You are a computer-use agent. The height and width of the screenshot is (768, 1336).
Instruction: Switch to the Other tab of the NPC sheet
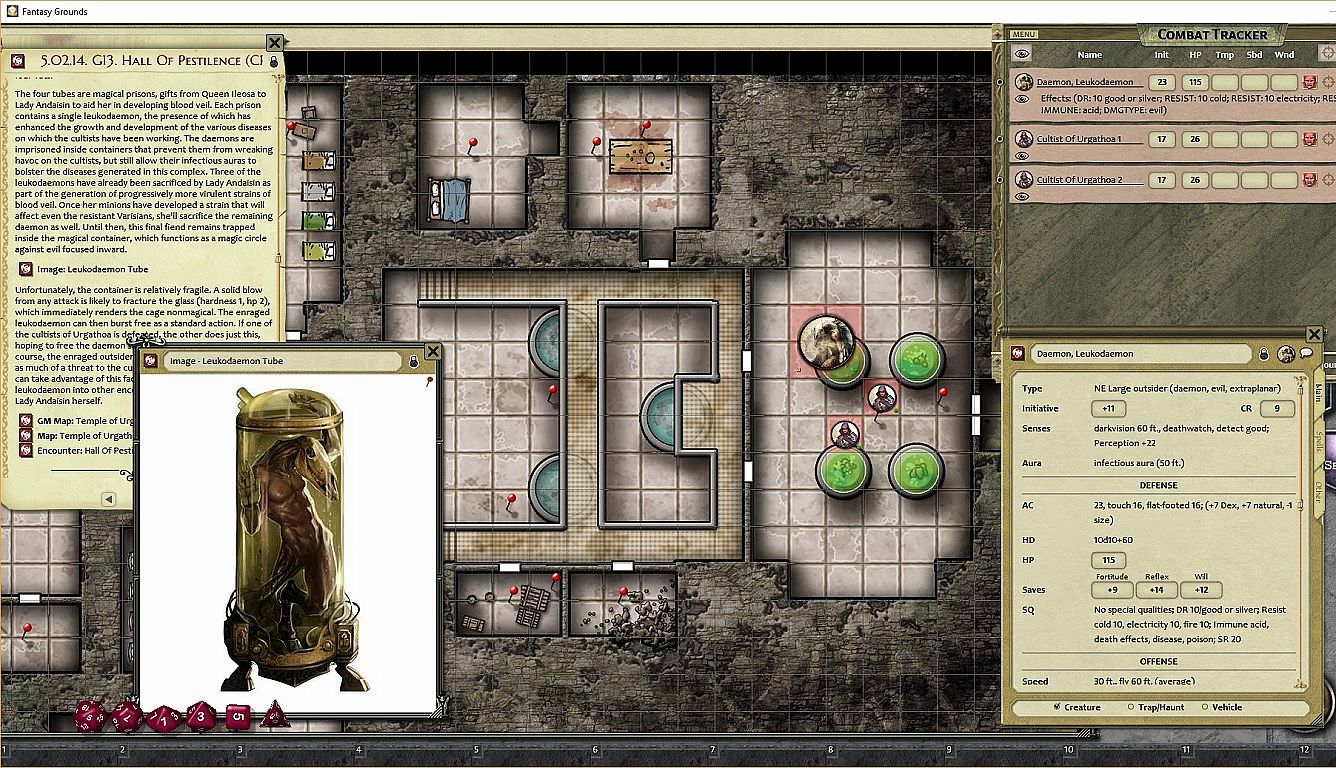tap(1318, 491)
